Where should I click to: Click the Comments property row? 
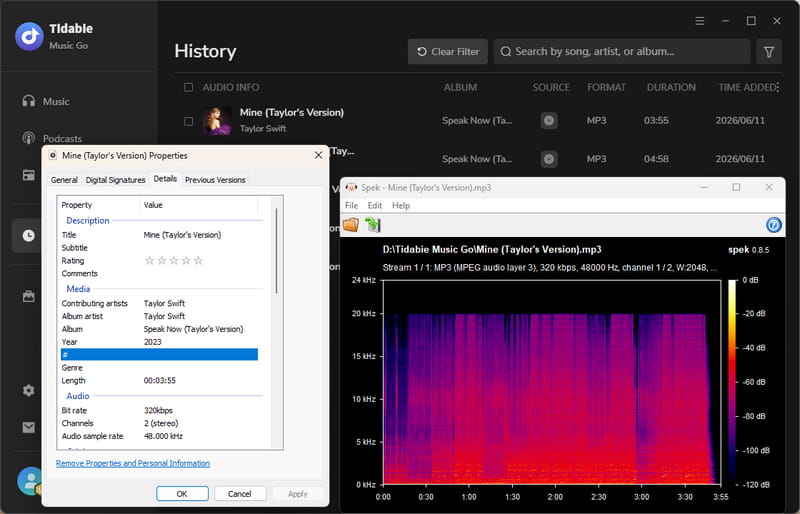159,273
